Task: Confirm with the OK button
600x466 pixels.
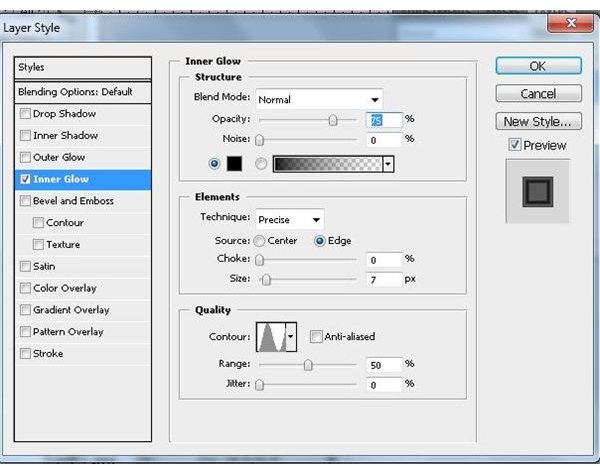Action: pos(538,66)
